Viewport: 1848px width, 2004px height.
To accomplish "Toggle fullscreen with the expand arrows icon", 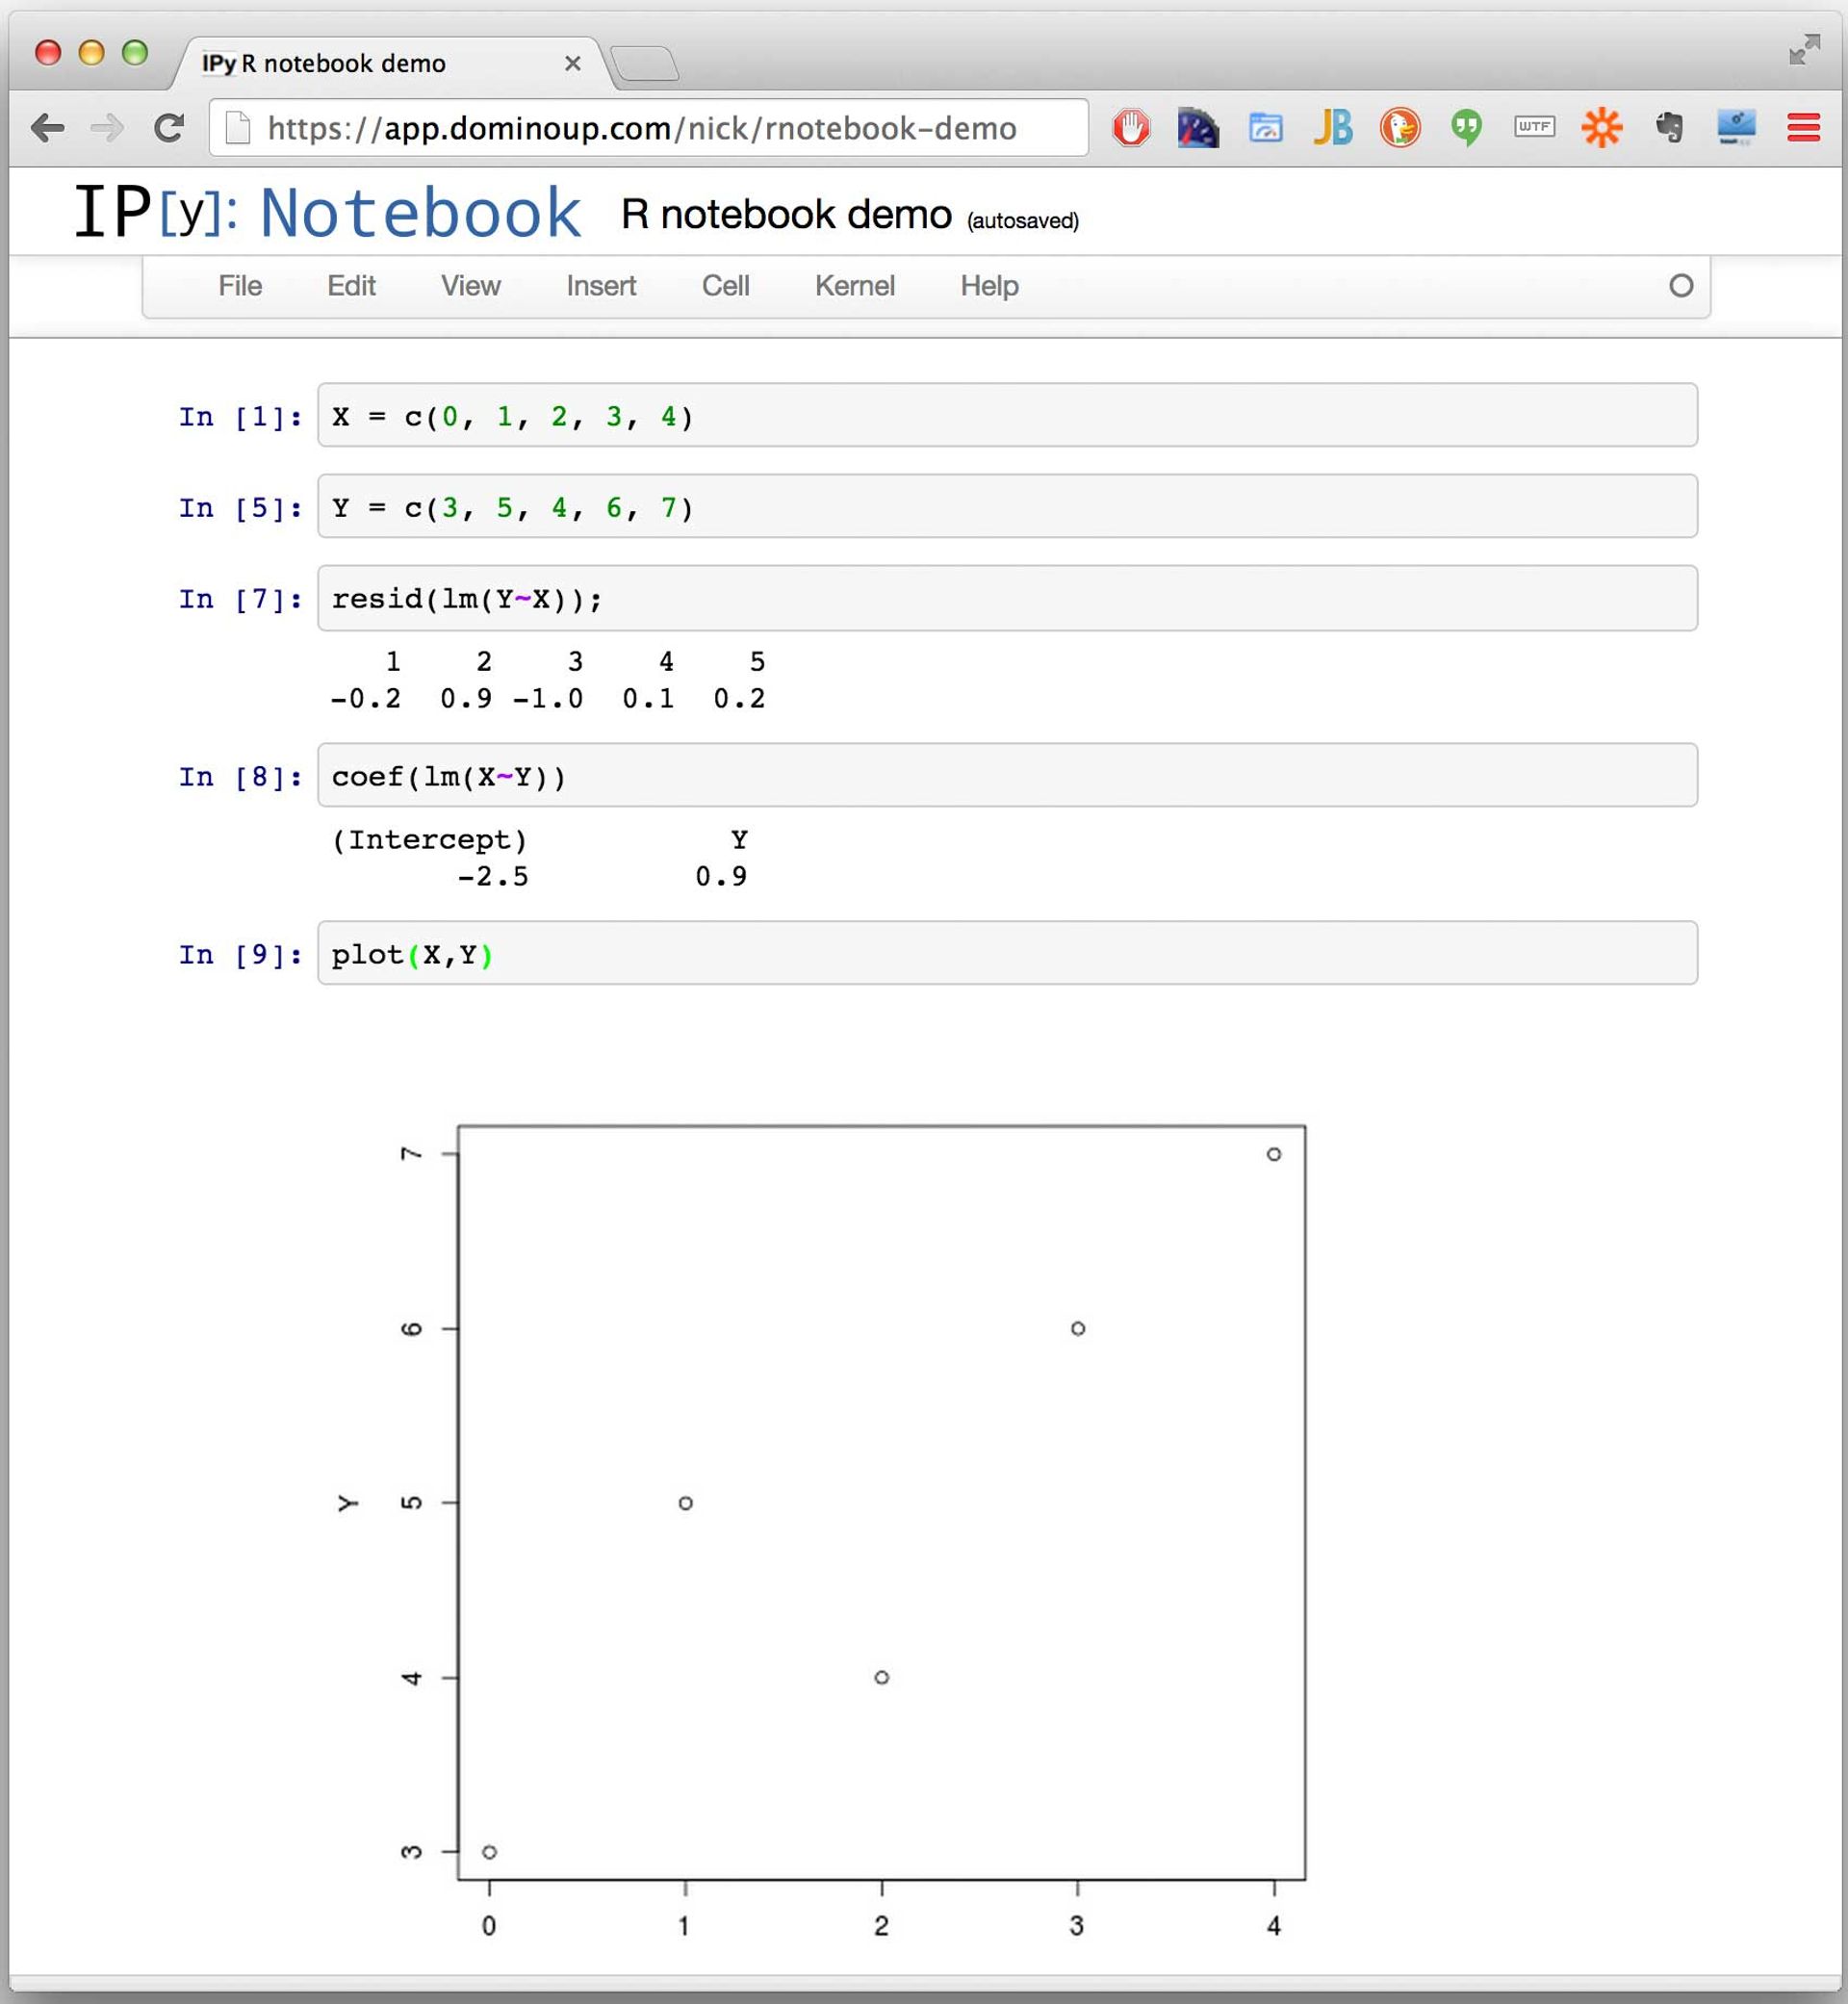I will 1804,49.
